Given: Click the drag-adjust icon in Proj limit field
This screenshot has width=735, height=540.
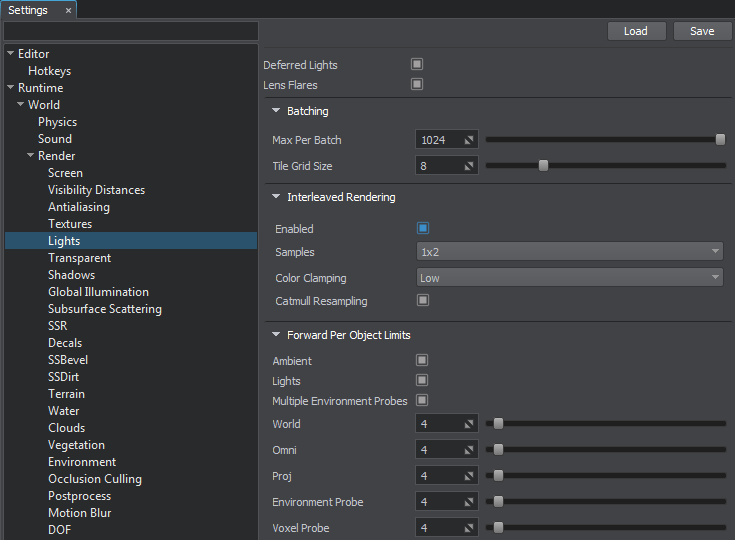Looking at the screenshot, I should (x=468, y=476).
